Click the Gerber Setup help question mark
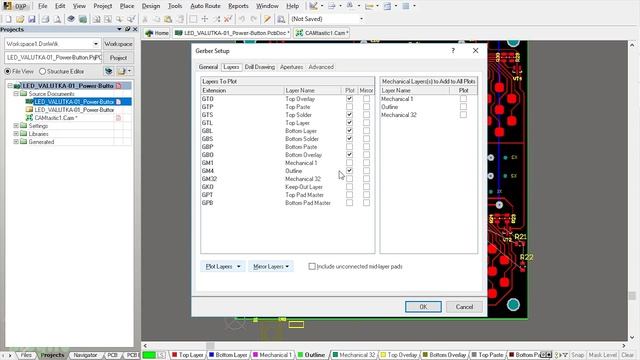 (x=453, y=51)
